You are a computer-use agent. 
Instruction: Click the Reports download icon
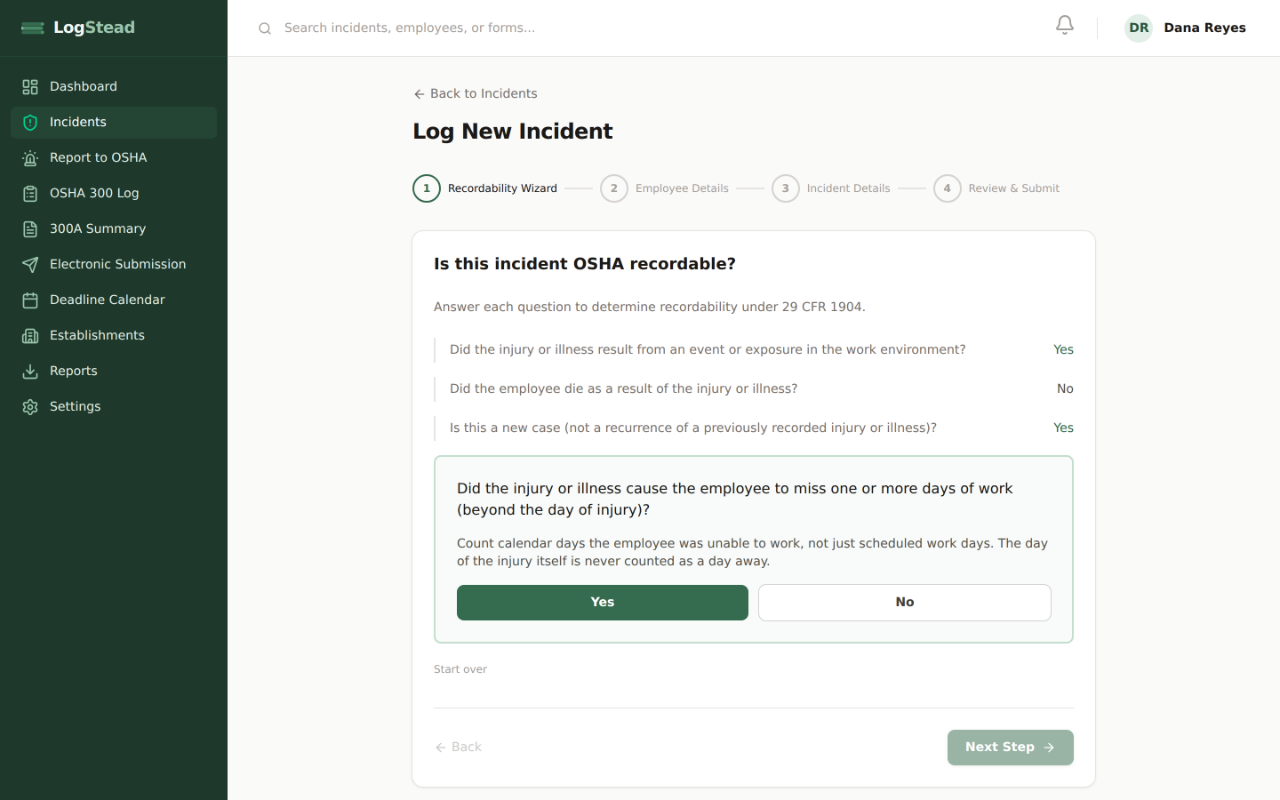coord(30,371)
